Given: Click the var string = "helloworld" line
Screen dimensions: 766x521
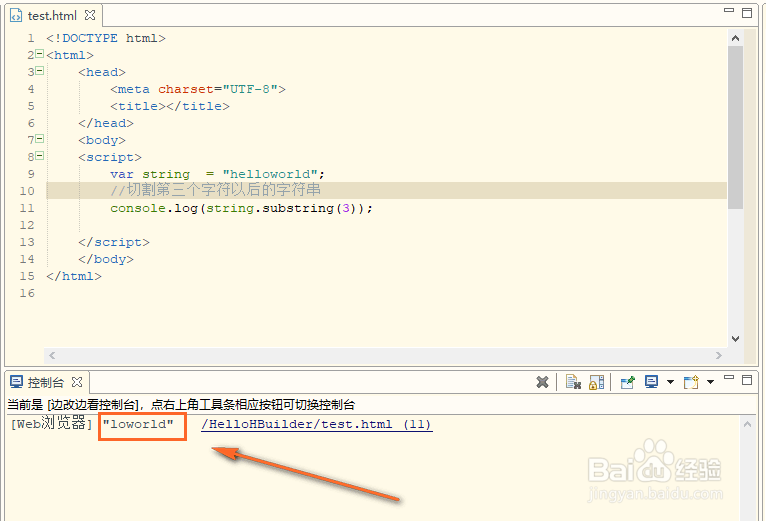Looking at the screenshot, I should tap(217, 174).
